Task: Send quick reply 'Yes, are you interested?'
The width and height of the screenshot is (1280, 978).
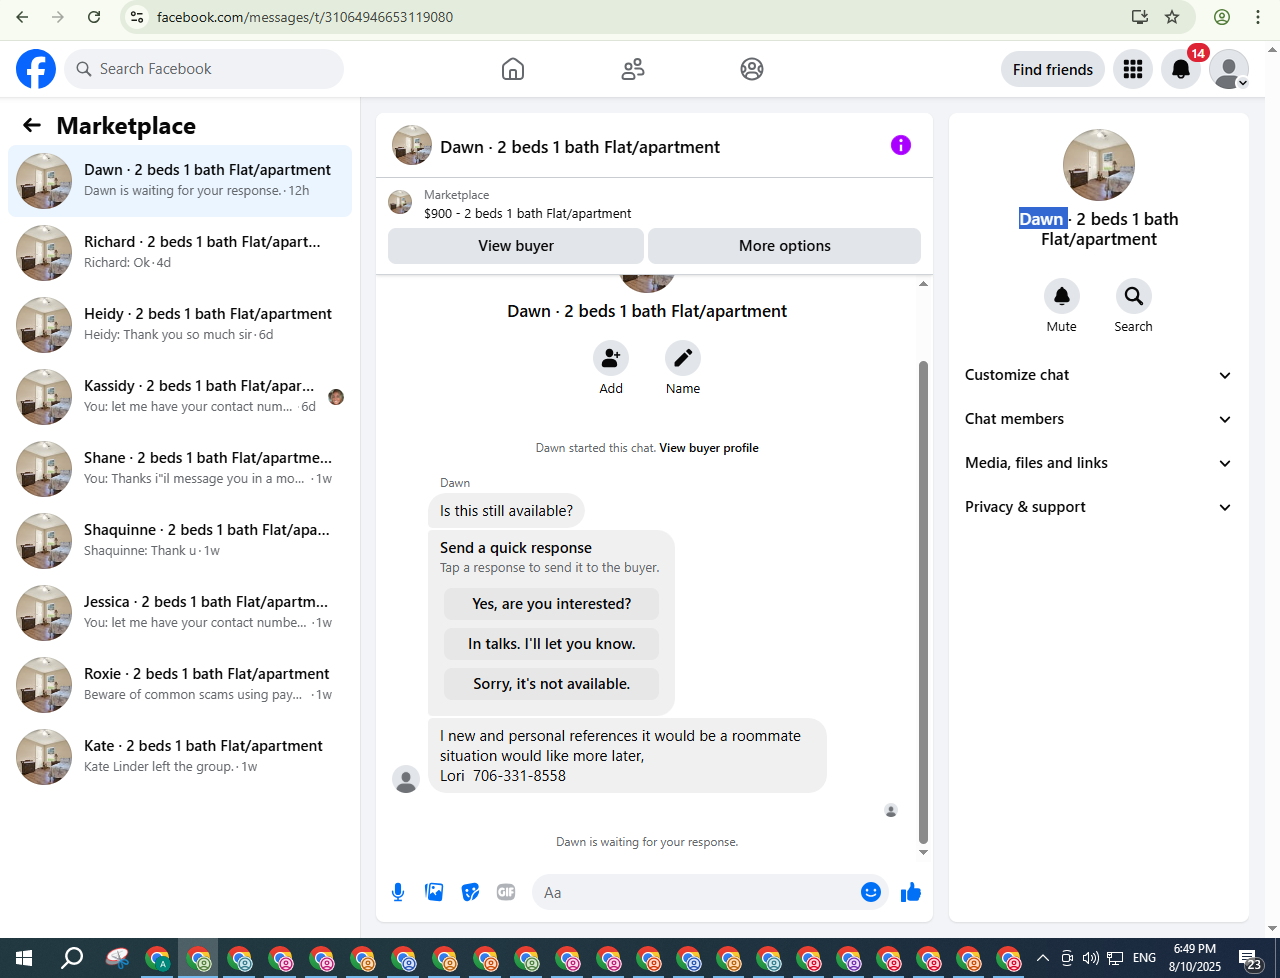Action: [551, 604]
